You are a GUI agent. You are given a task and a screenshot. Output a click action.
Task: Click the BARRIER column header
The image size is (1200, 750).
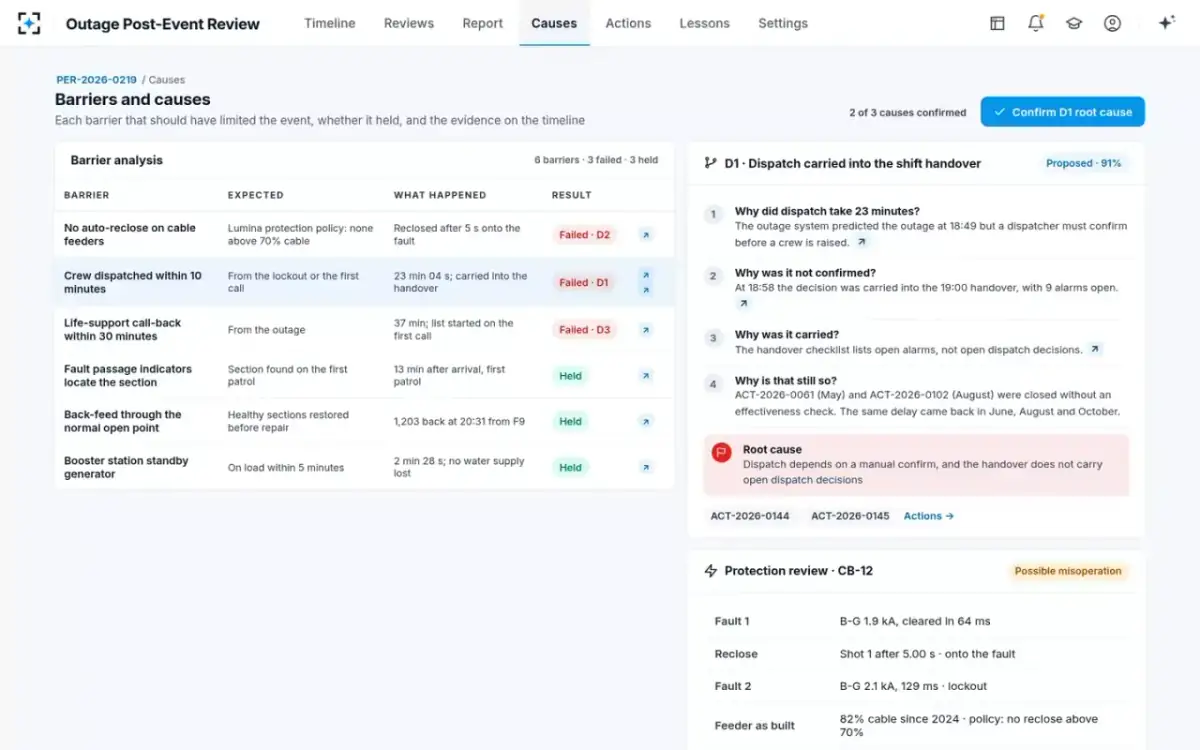[x=87, y=195]
